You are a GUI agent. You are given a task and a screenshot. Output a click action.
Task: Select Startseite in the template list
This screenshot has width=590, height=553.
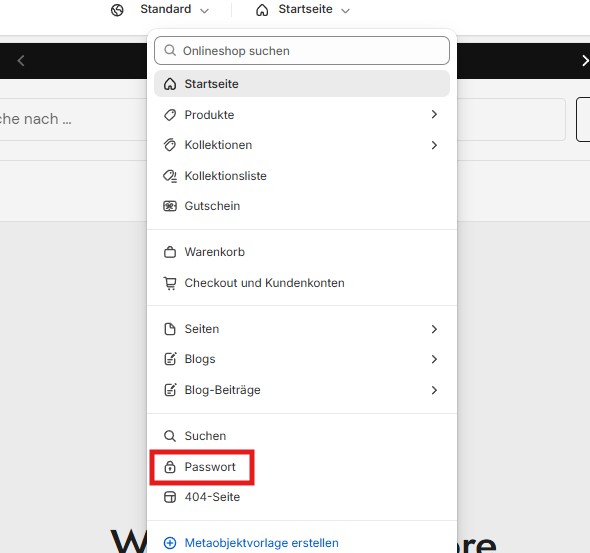pos(302,84)
